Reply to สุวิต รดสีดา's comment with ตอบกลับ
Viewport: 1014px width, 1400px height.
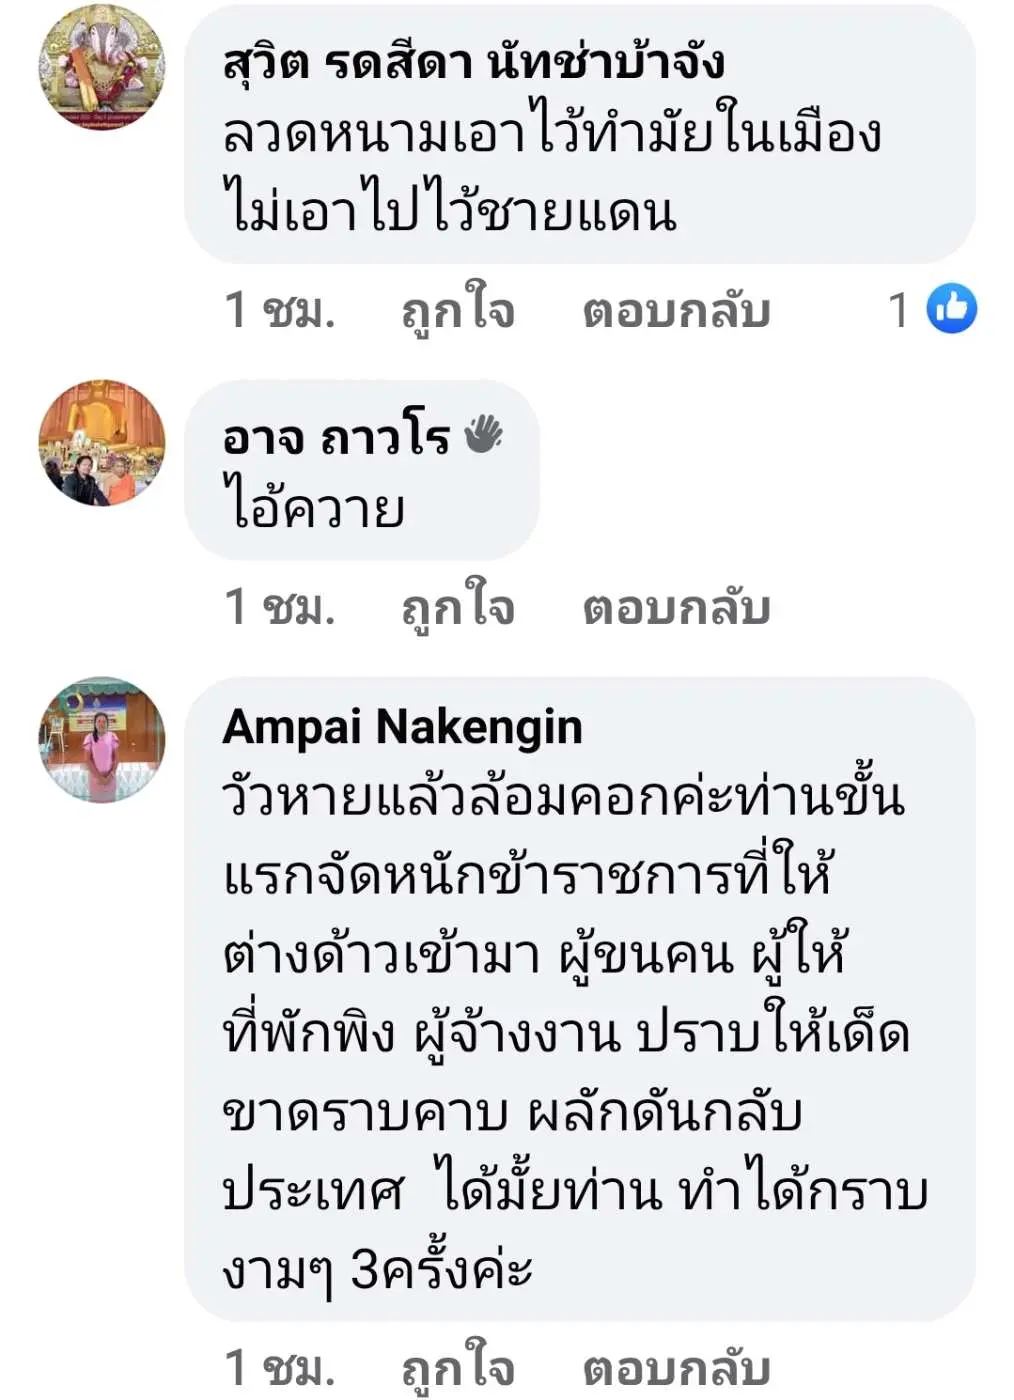(x=676, y=310)
